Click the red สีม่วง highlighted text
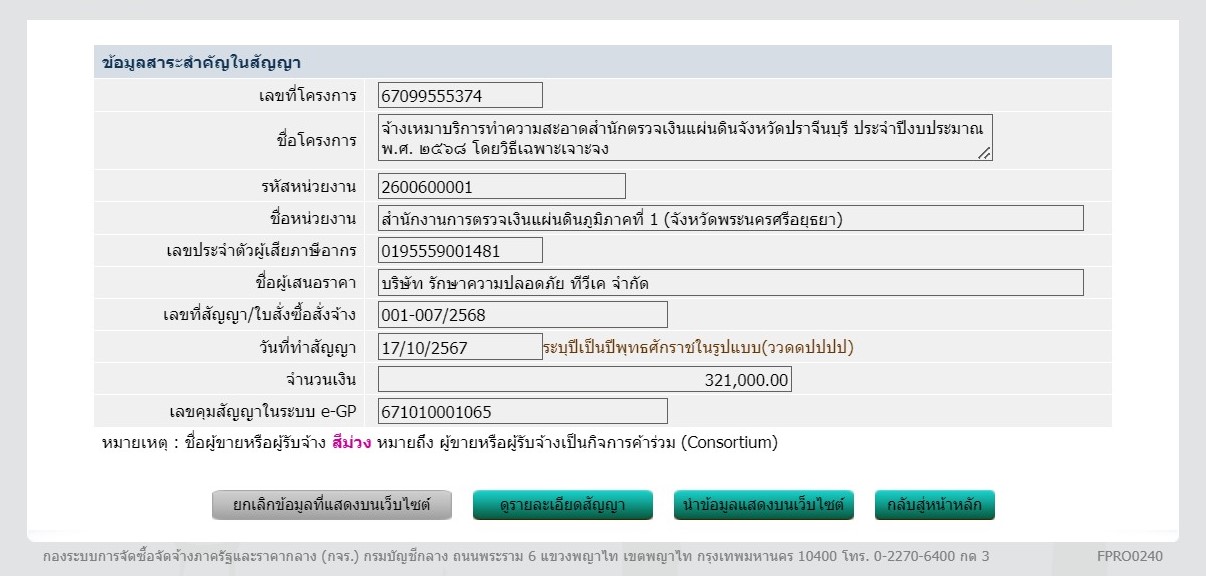Screen dimensions: 1206x576 (x=354, y=441)
